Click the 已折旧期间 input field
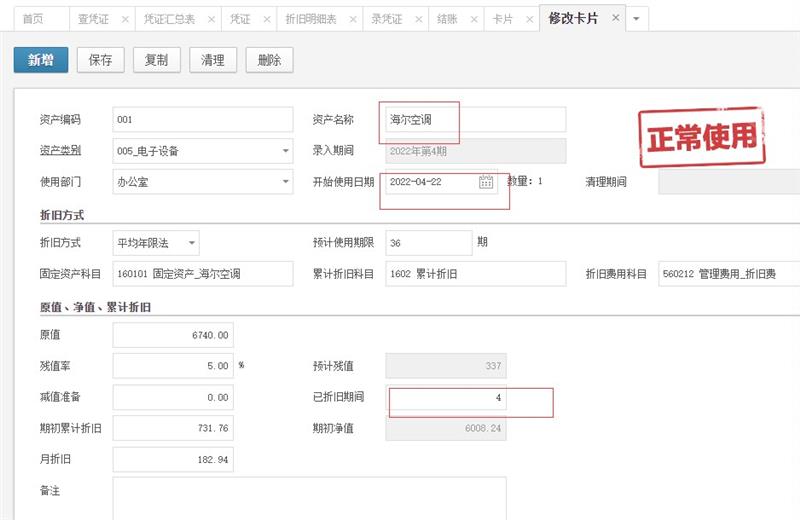This screenshot has width=800, height=520. pos(446,397)
